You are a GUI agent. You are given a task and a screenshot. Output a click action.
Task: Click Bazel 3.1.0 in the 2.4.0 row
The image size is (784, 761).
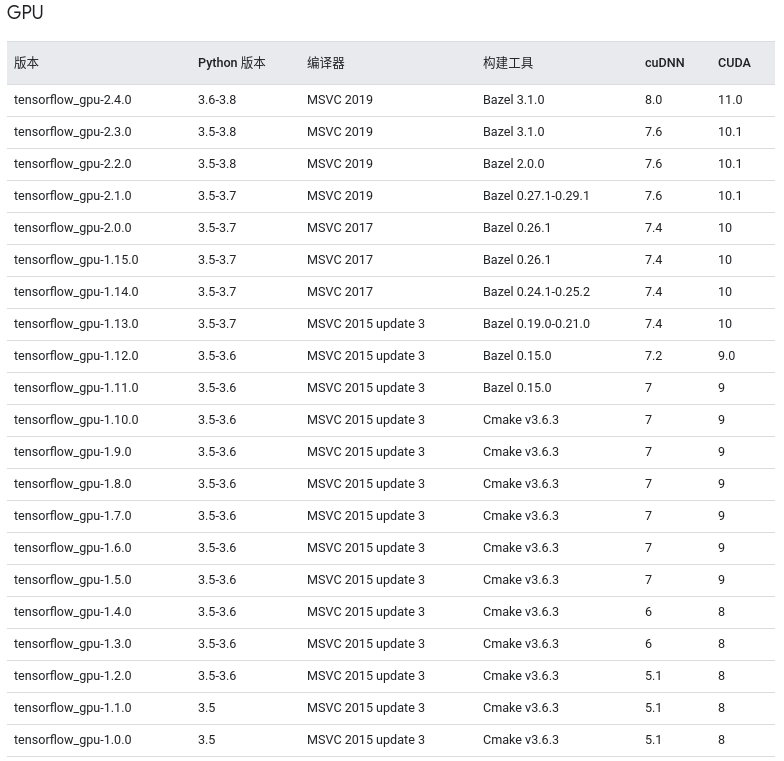pos(514,100)
